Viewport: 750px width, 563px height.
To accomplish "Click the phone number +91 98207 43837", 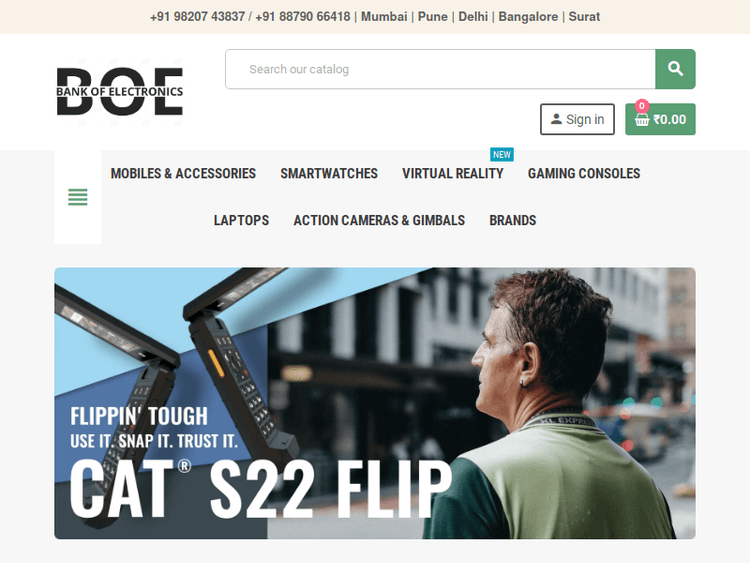I will click(198, 17).
